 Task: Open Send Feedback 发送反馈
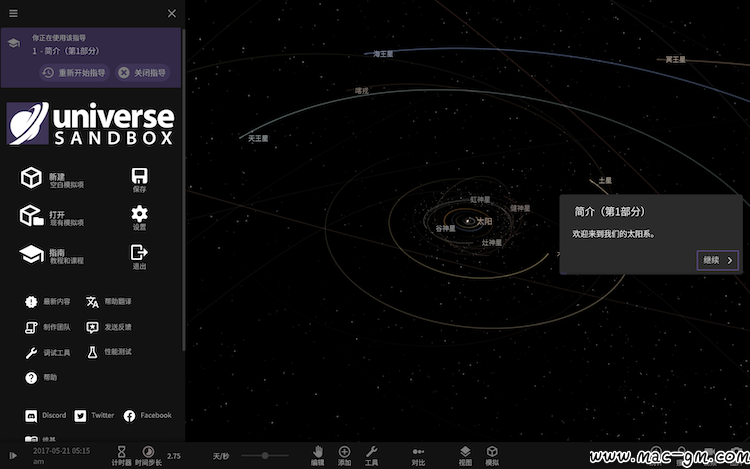coord(109,327)
